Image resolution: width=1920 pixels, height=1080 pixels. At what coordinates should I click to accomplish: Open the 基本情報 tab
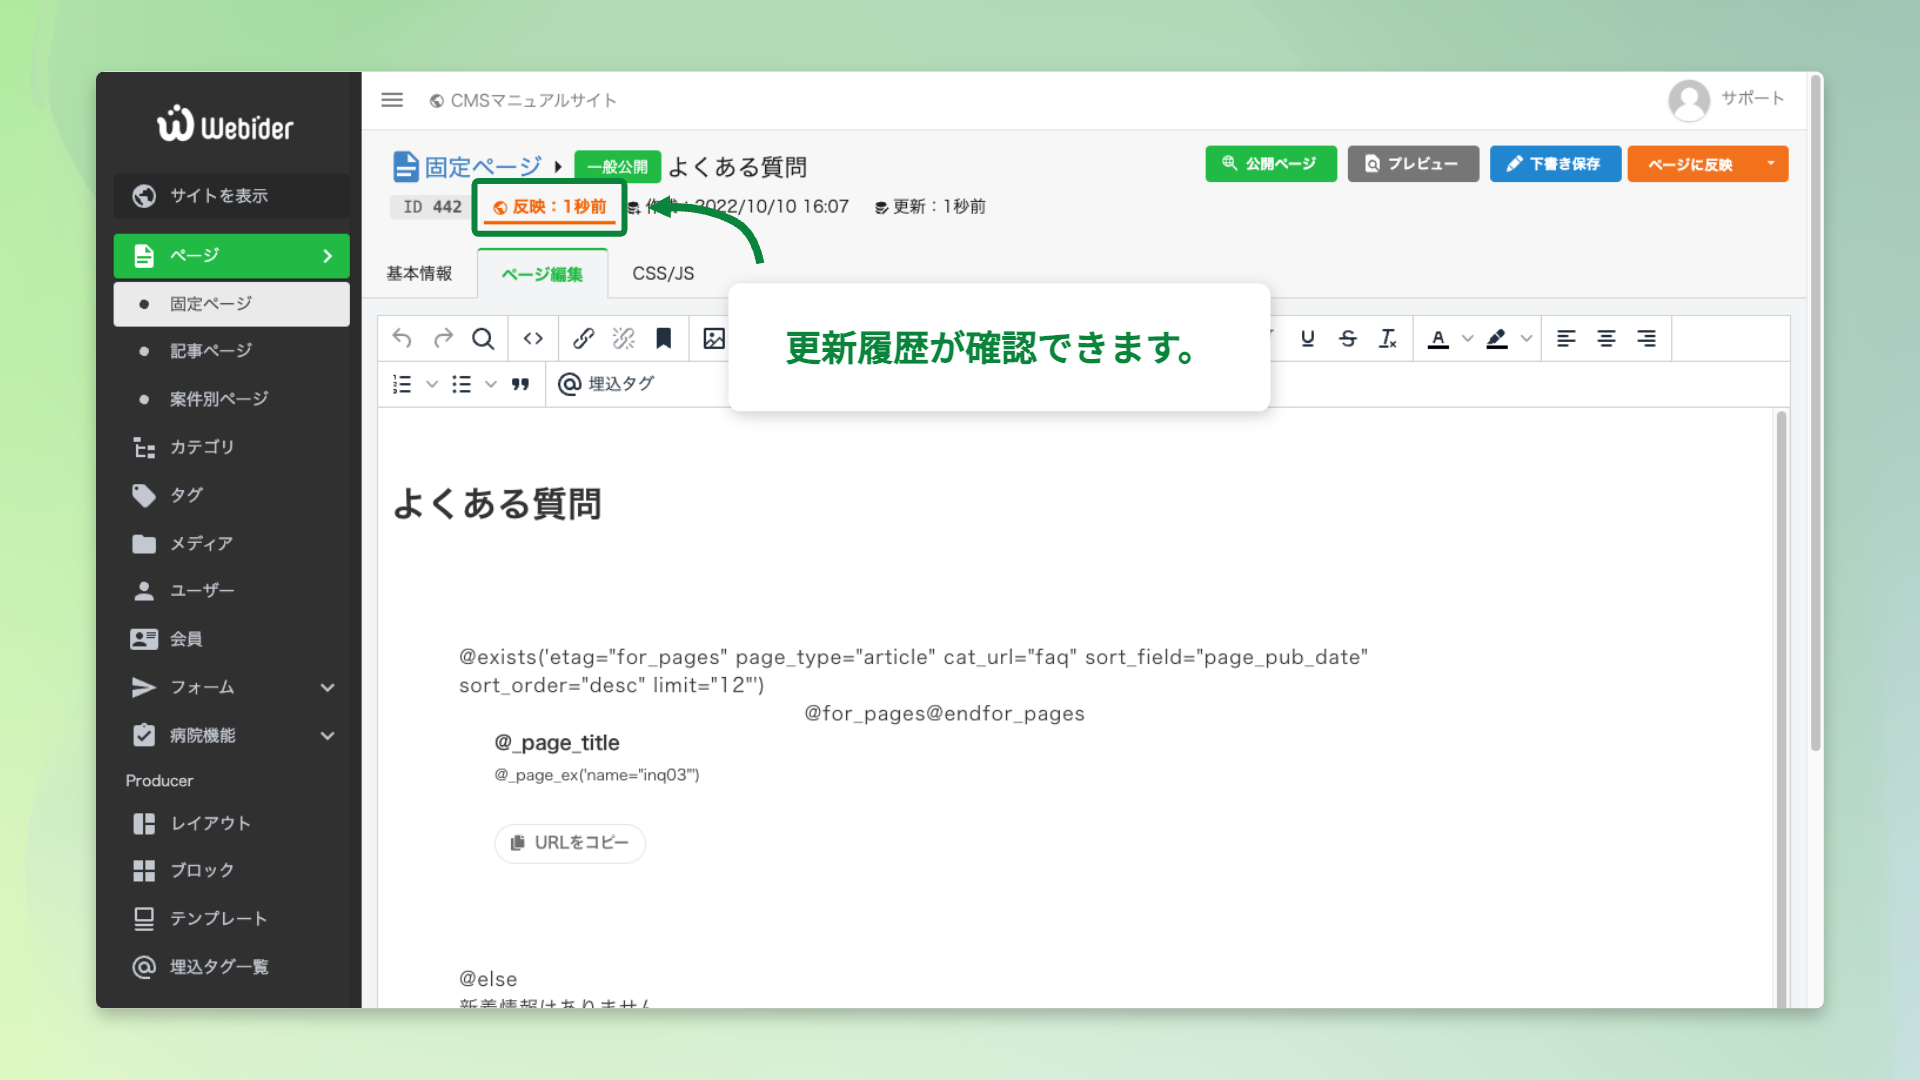419,274
